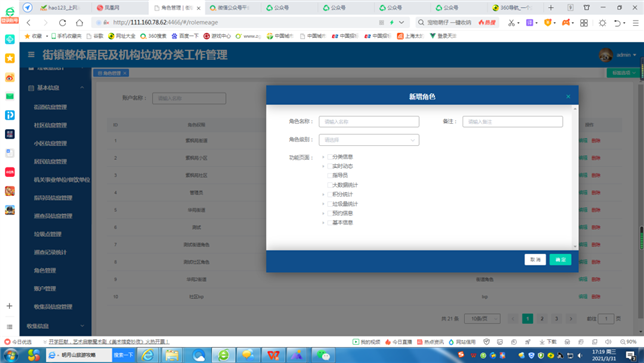This screenshot has width=644, height=363.
Task: Go to page 3 in the pagination
Action: (x=556, y=319)
